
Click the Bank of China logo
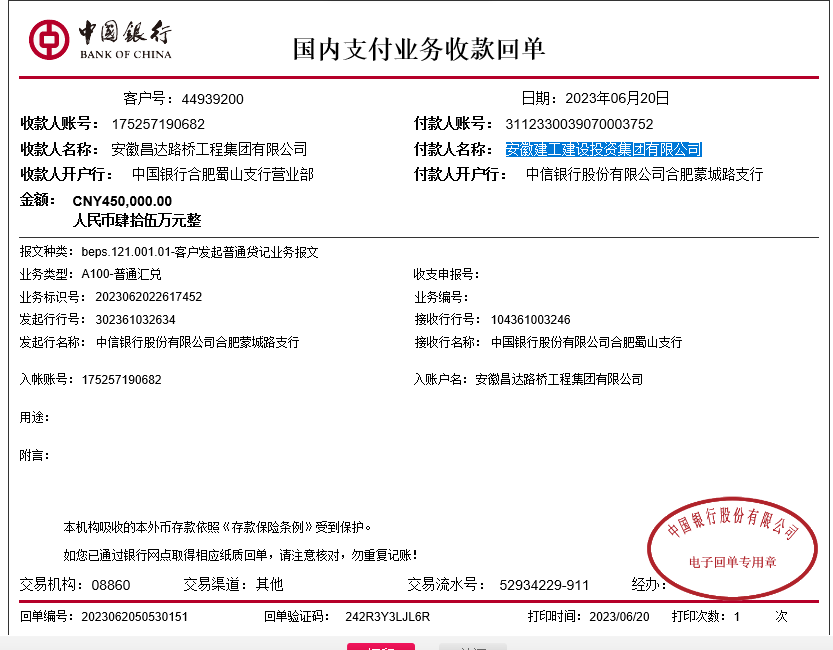pyautogui.click(x=100, y=39)
